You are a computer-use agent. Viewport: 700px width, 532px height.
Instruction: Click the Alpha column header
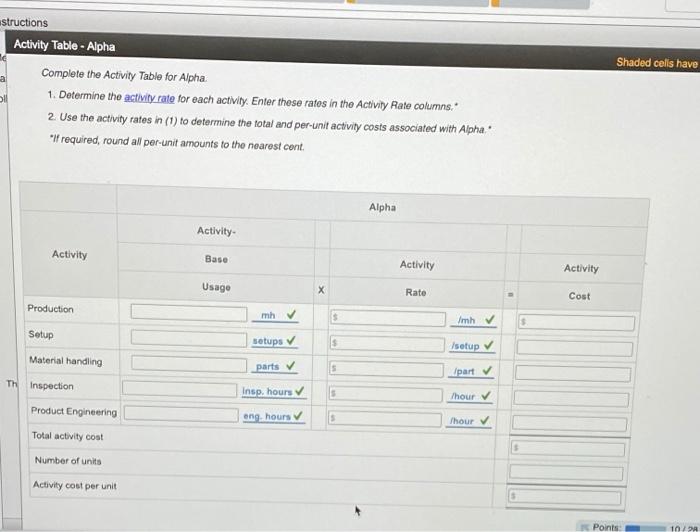[x=382, y=207]
